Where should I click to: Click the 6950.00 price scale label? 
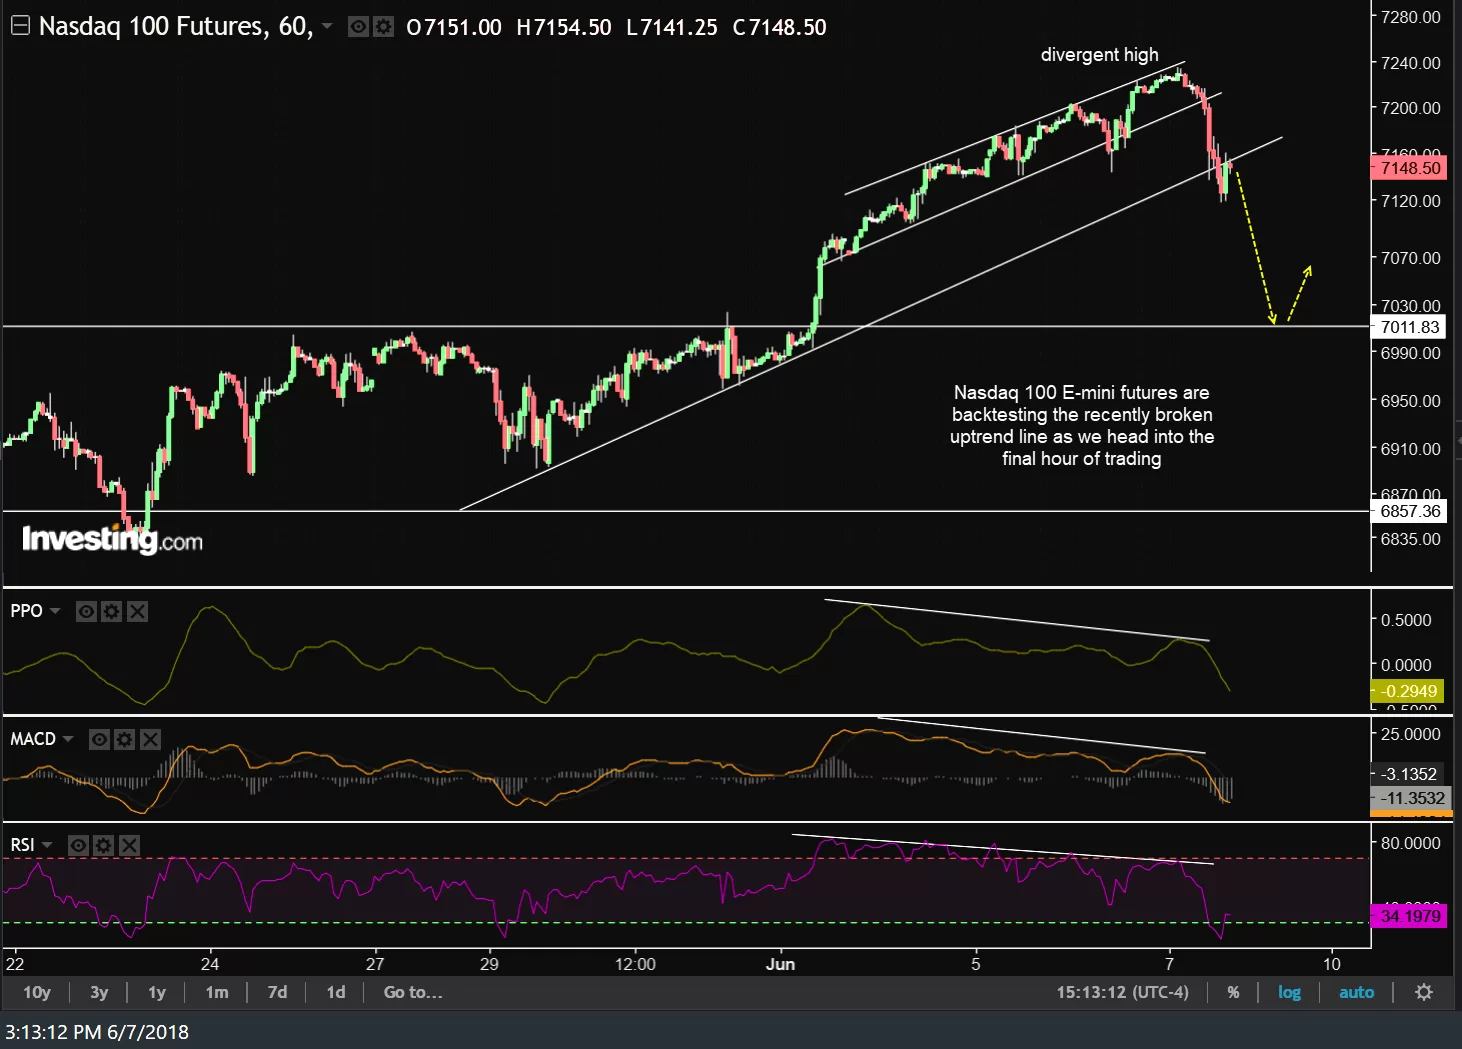pos(1410,401)
